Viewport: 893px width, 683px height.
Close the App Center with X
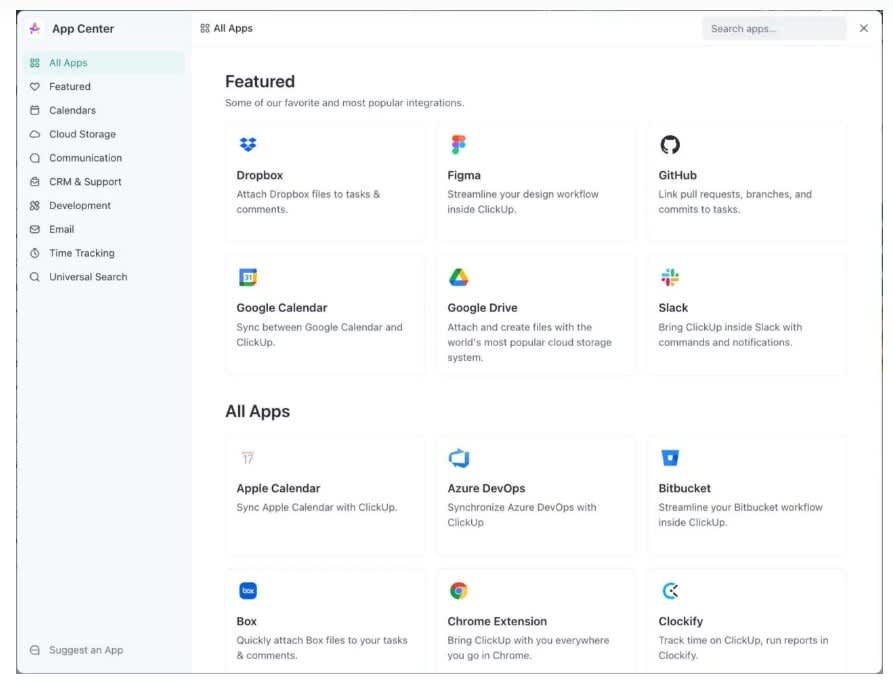coord(864,28)
